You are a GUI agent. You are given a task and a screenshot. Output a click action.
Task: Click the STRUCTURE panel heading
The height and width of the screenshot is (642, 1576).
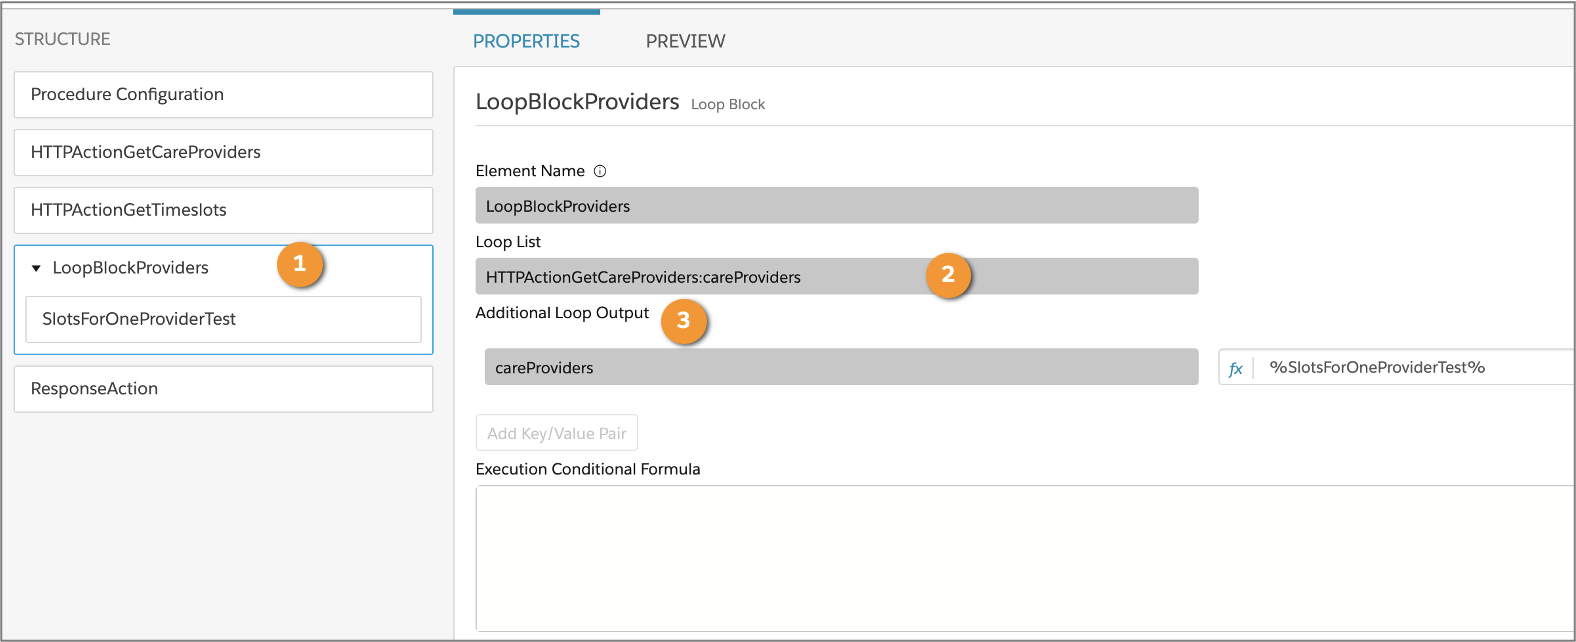[63, 39]
